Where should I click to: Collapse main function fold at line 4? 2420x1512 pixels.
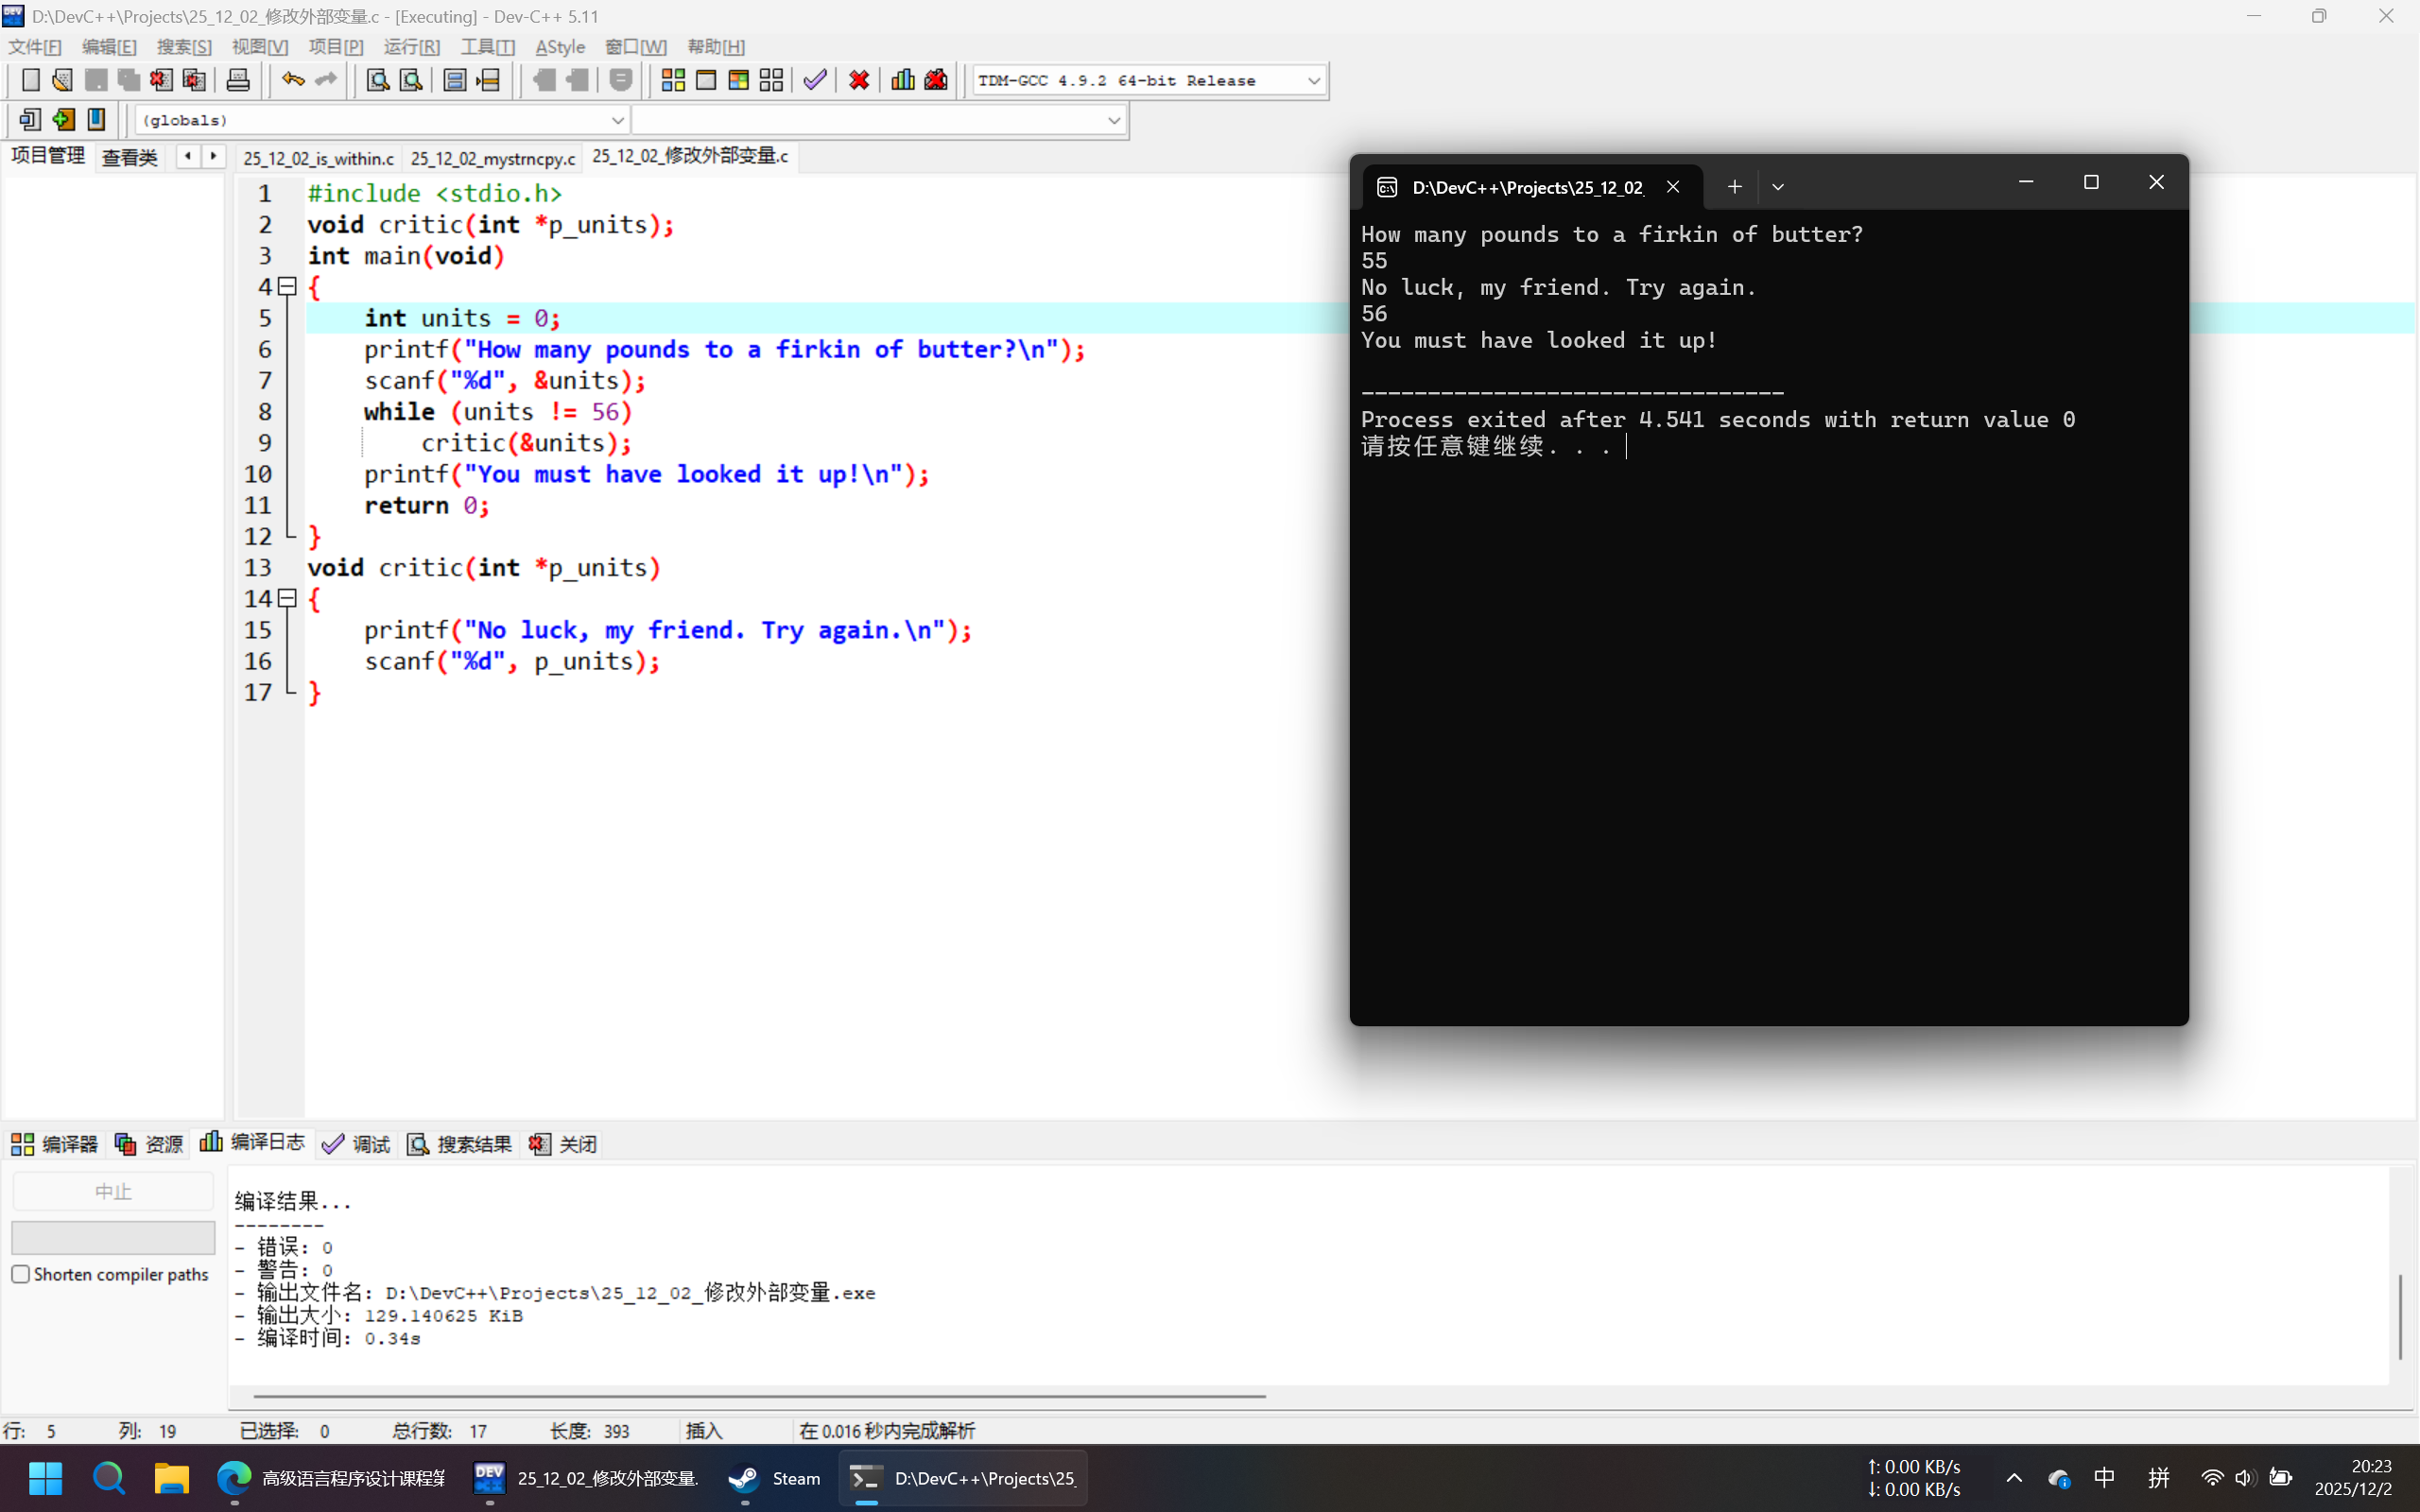point(288,287)
